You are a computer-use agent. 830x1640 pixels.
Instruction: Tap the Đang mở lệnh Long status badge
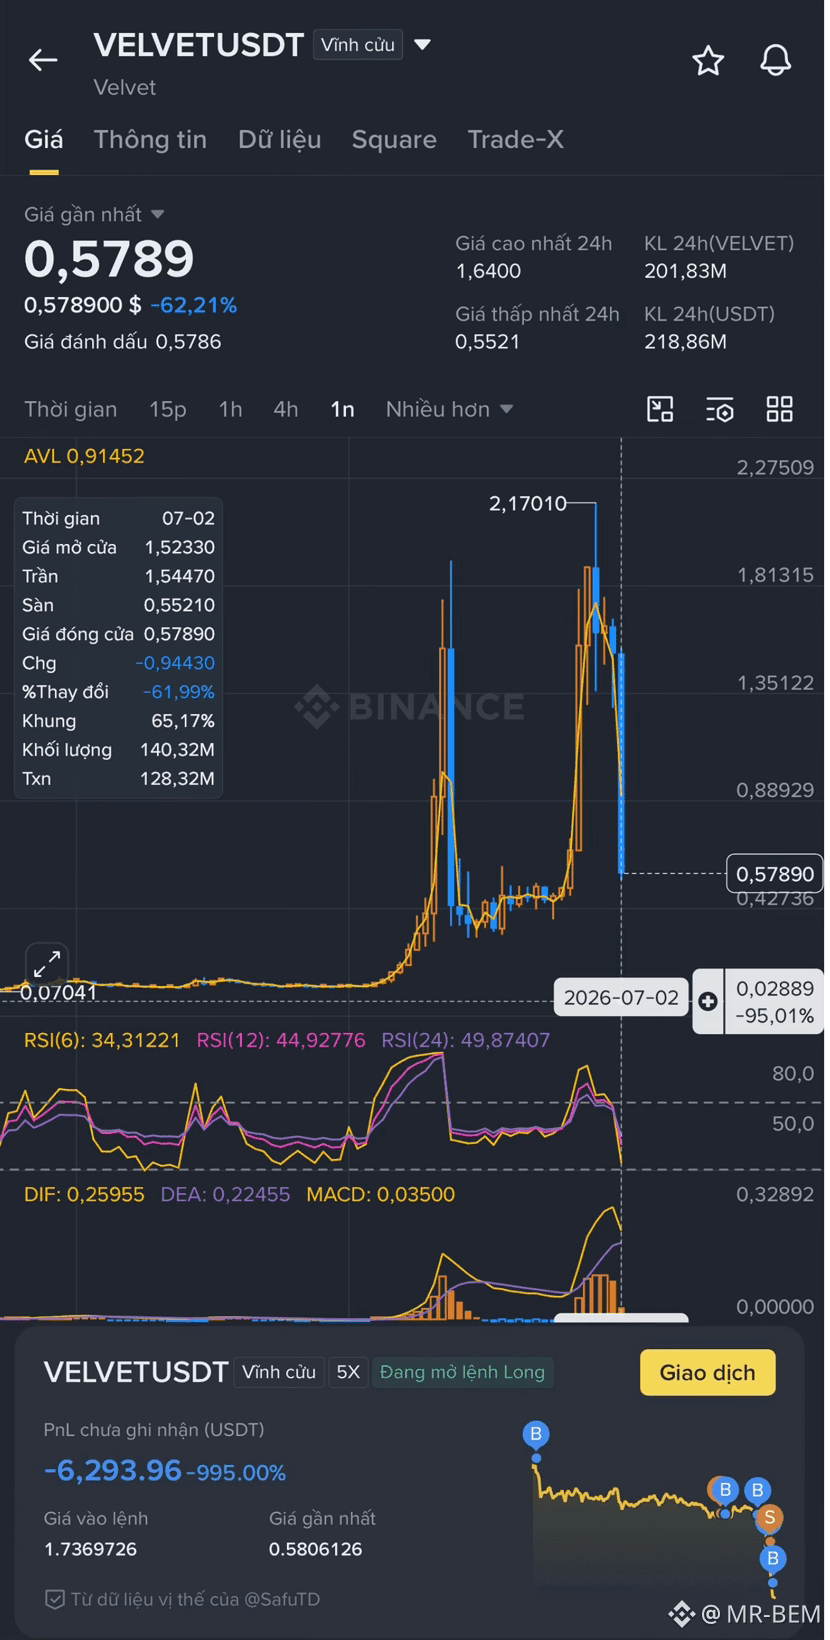click(462, 1372)
